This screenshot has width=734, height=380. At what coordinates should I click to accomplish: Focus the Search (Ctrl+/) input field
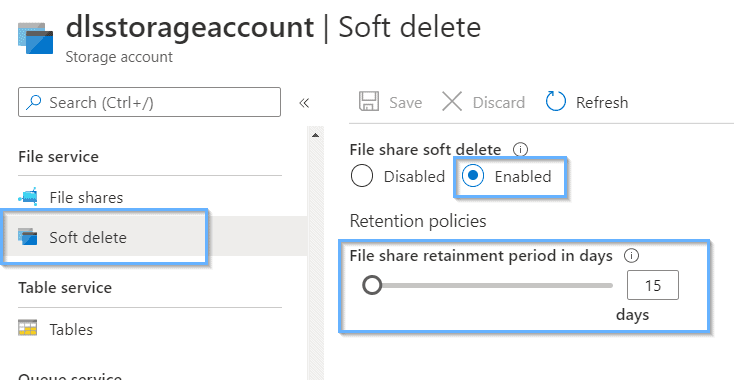pyautogui.click(x=149, y=102)
